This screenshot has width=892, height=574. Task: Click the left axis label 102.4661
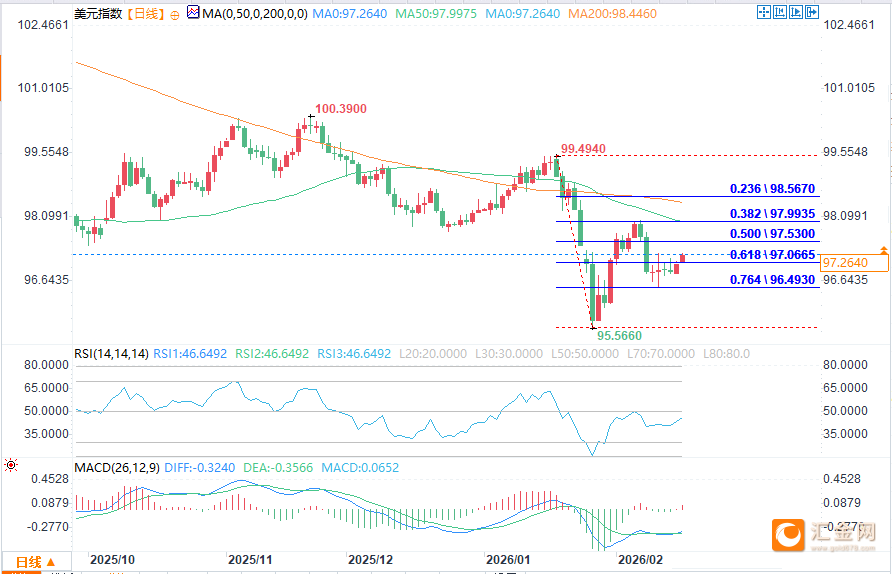43,24
